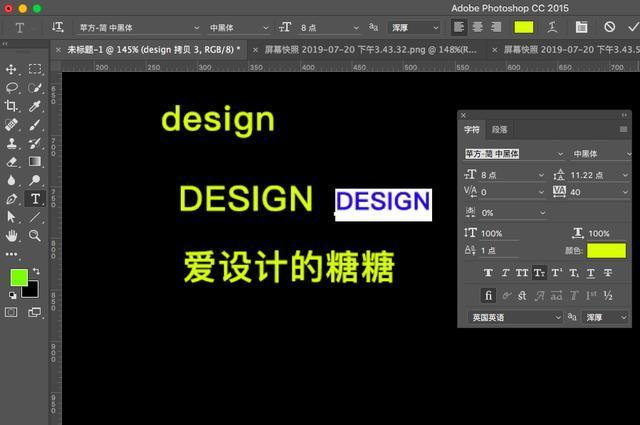640x425 pixels.
Task: Open language dropdown 英国英语
Action: click(x=515, y=317)
